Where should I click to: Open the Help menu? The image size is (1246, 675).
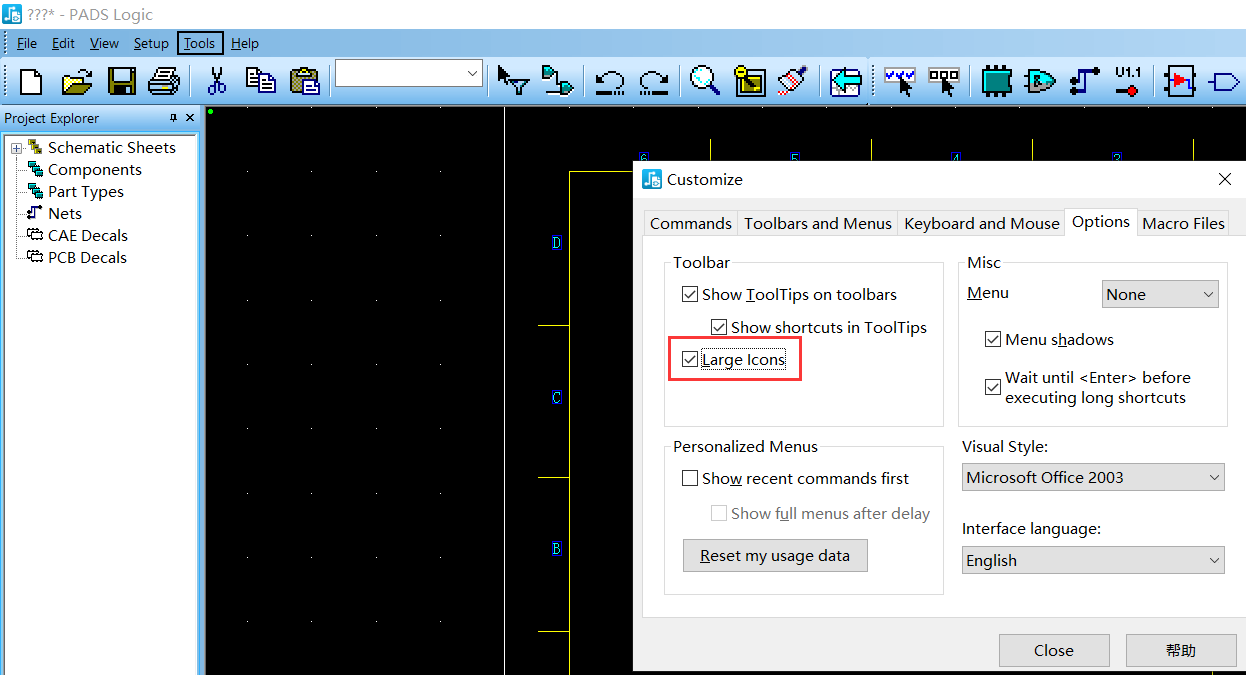coord(245,43)
